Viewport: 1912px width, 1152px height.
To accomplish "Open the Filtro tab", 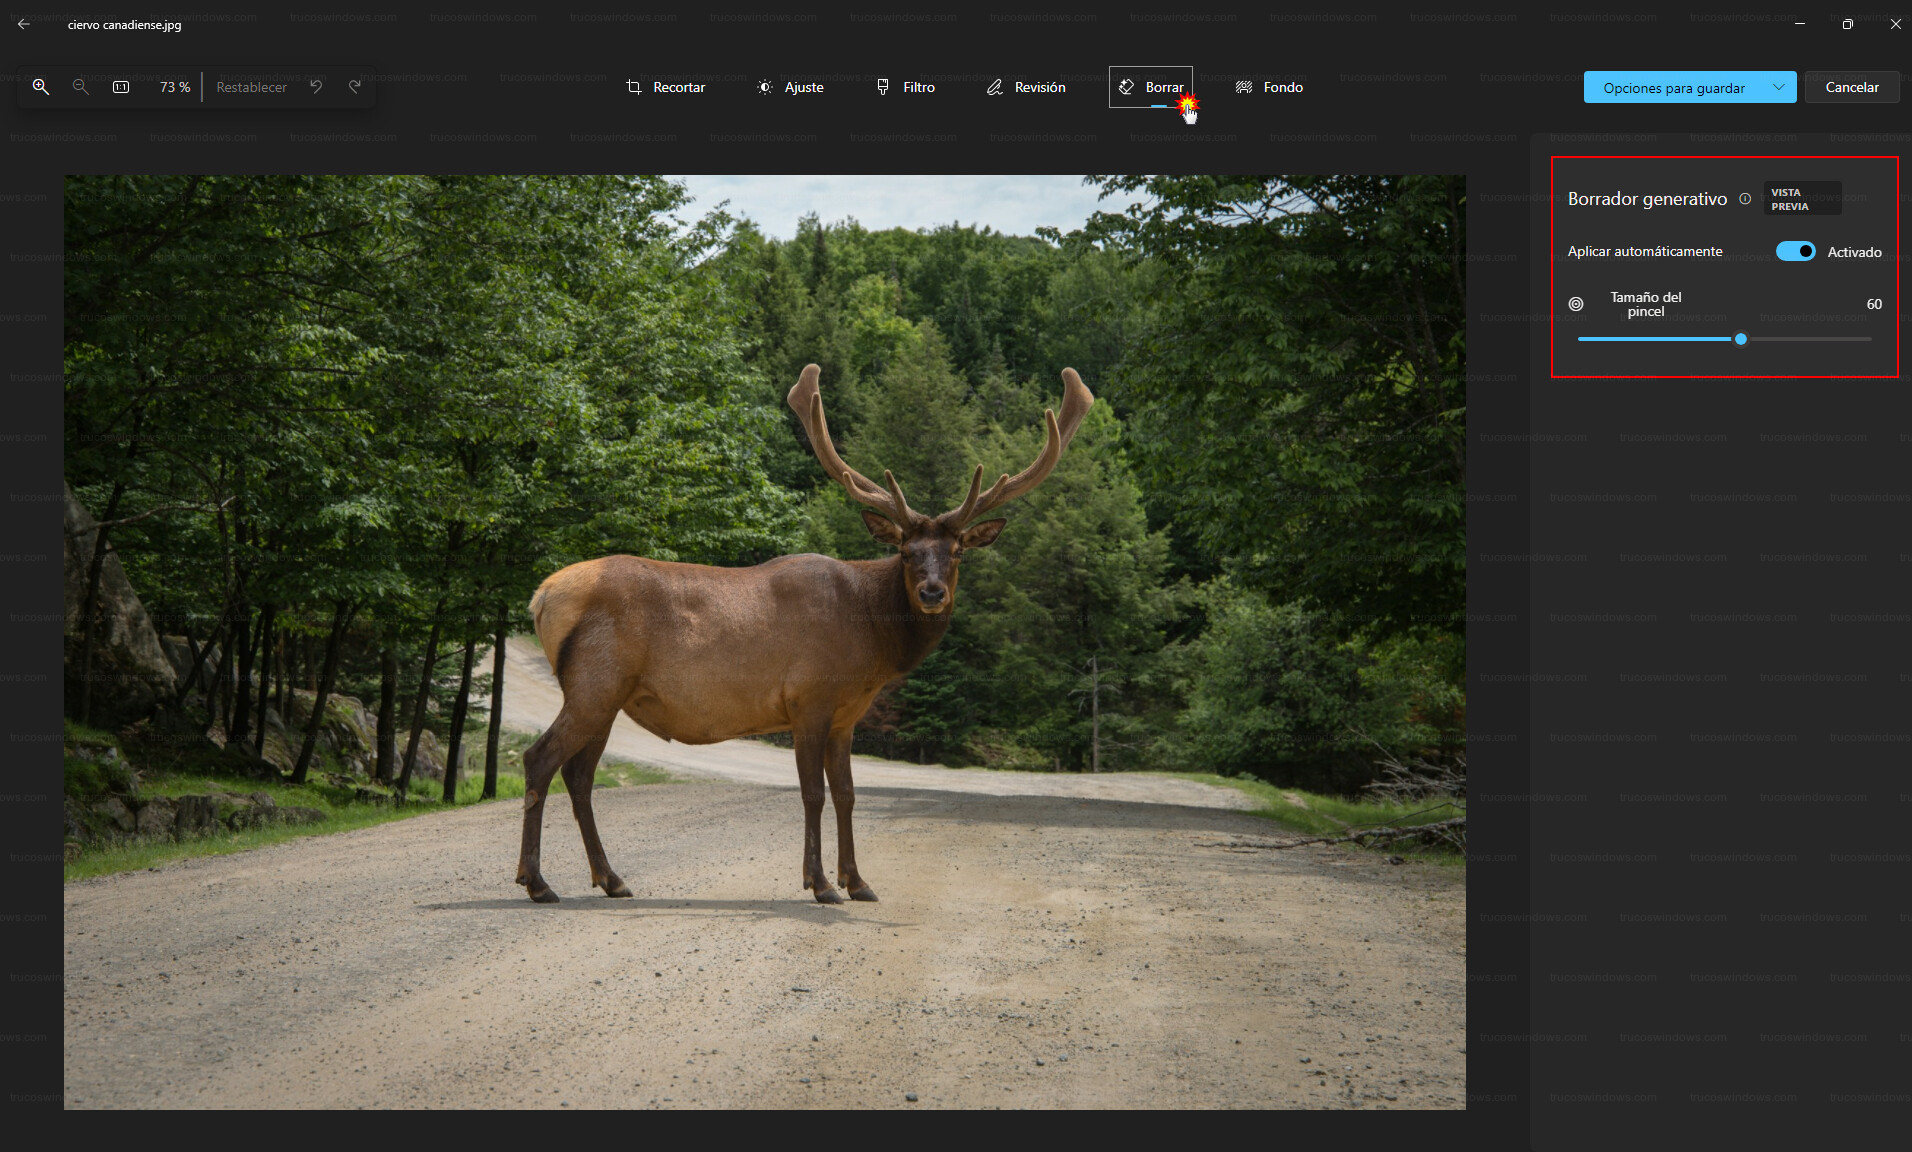I will coord(905,87).
